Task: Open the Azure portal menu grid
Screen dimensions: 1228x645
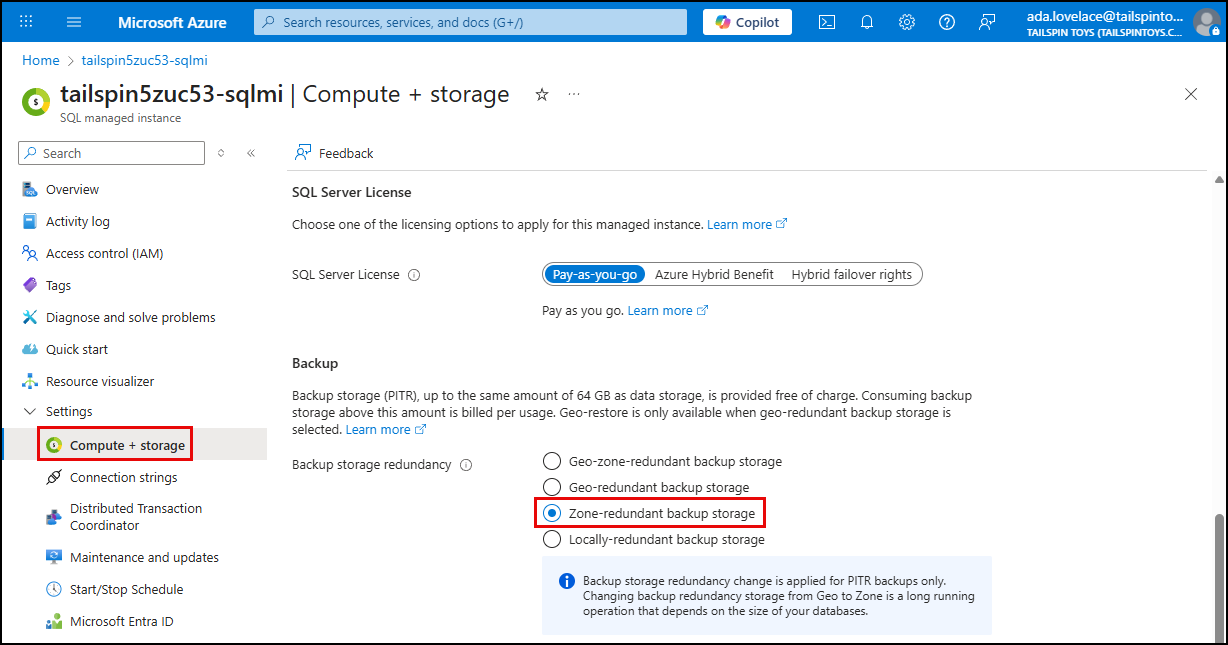Action: click(x=24, y=21)
